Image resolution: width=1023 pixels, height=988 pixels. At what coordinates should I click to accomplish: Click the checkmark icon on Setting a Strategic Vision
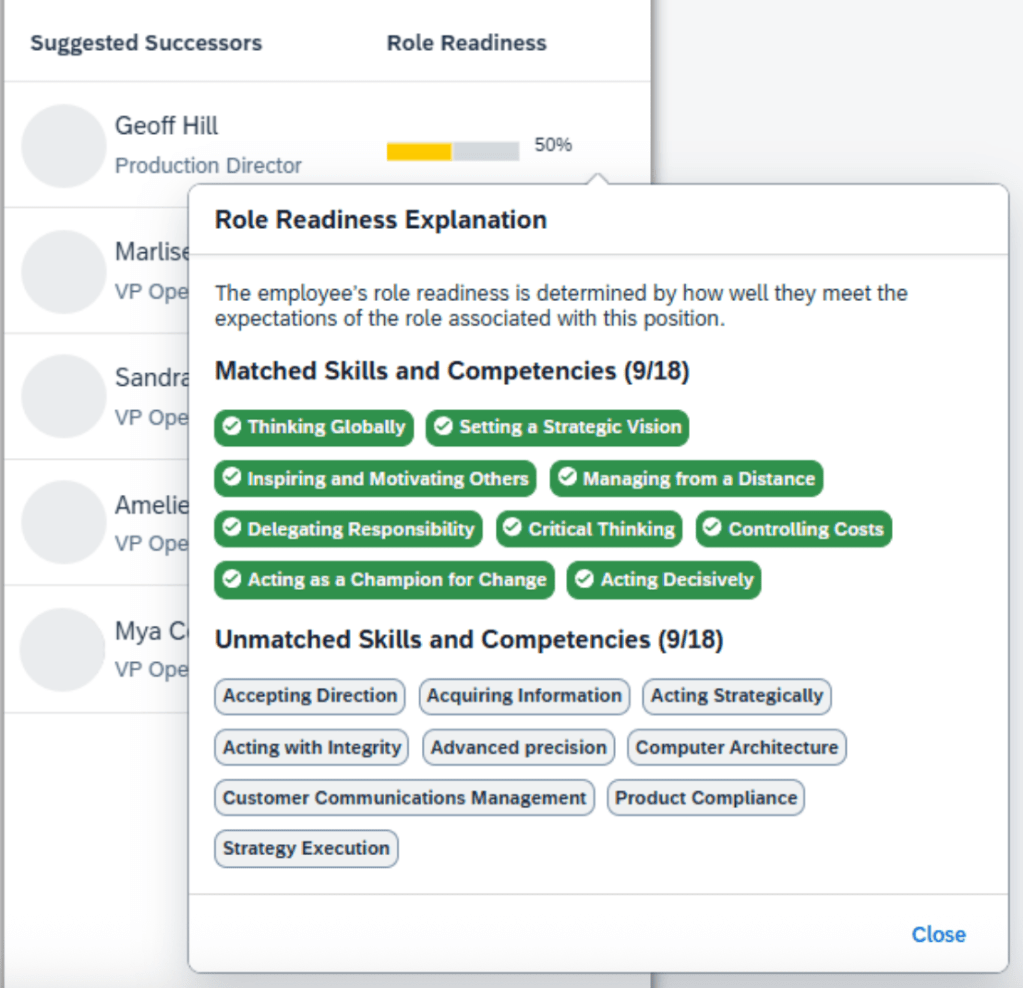click(443, 427)
